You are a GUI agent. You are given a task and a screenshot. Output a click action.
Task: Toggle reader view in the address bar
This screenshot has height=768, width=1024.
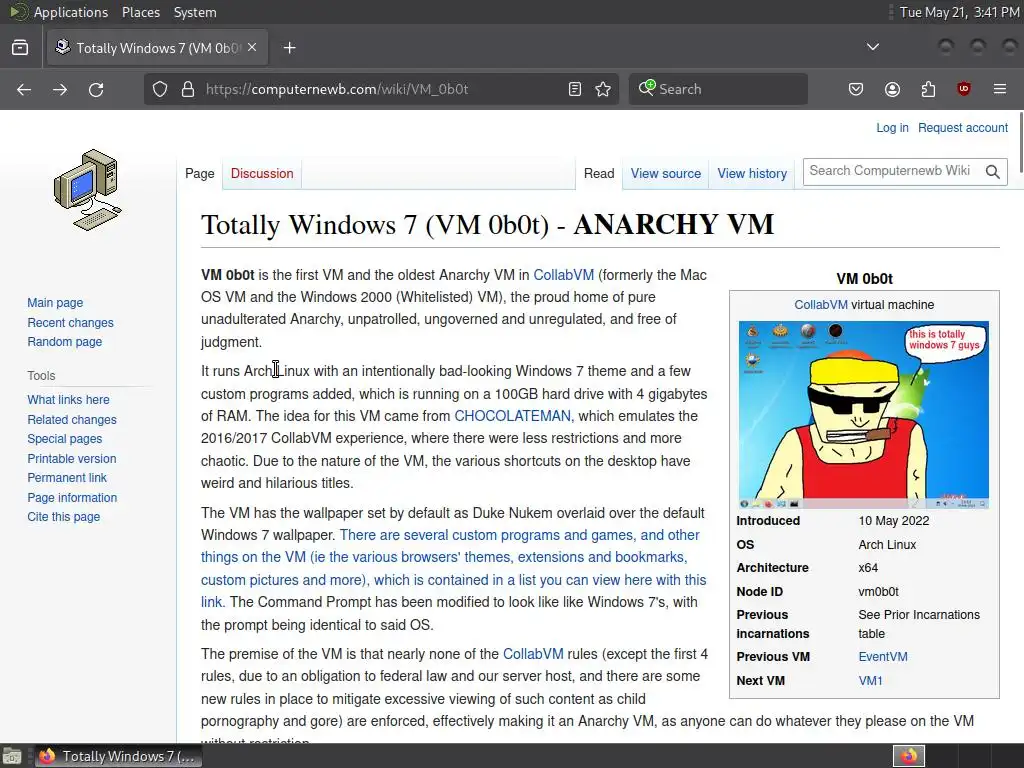point(575,89)
